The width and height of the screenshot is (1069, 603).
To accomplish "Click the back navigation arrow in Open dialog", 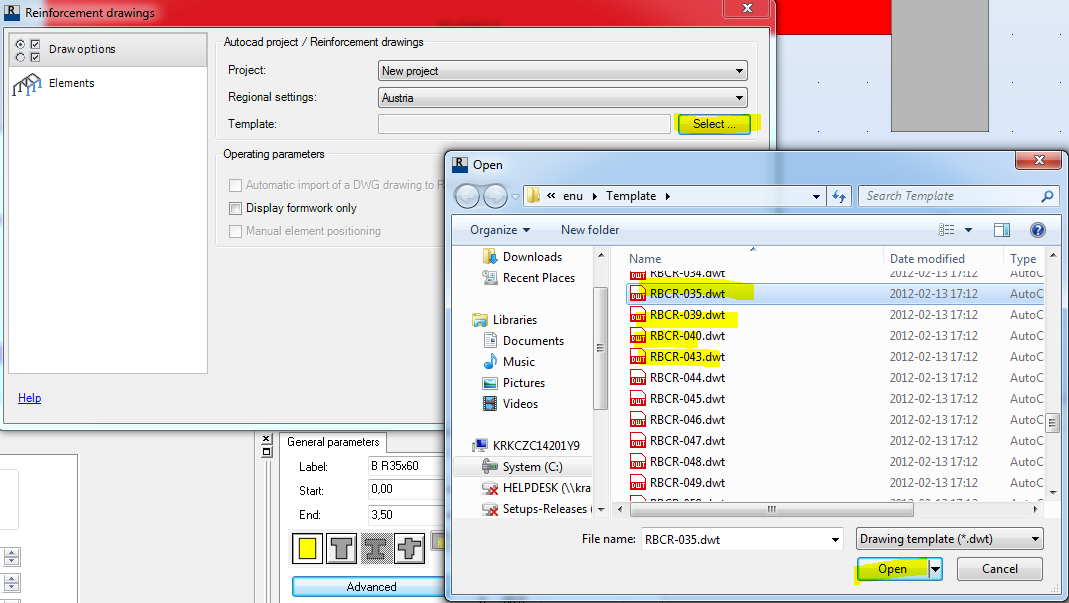I will click(466, 196).
